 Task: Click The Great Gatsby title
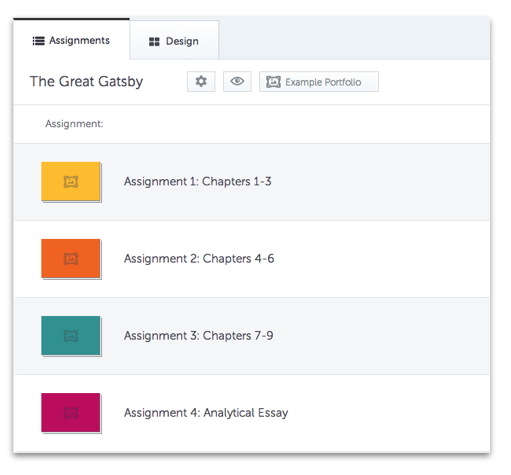click(x=86, y=82)
